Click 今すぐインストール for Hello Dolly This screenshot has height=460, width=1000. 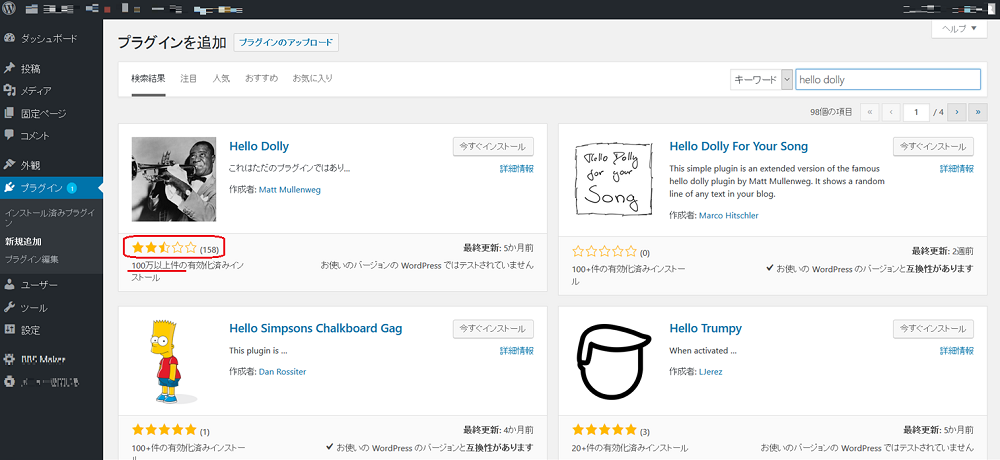click(493, 146)
